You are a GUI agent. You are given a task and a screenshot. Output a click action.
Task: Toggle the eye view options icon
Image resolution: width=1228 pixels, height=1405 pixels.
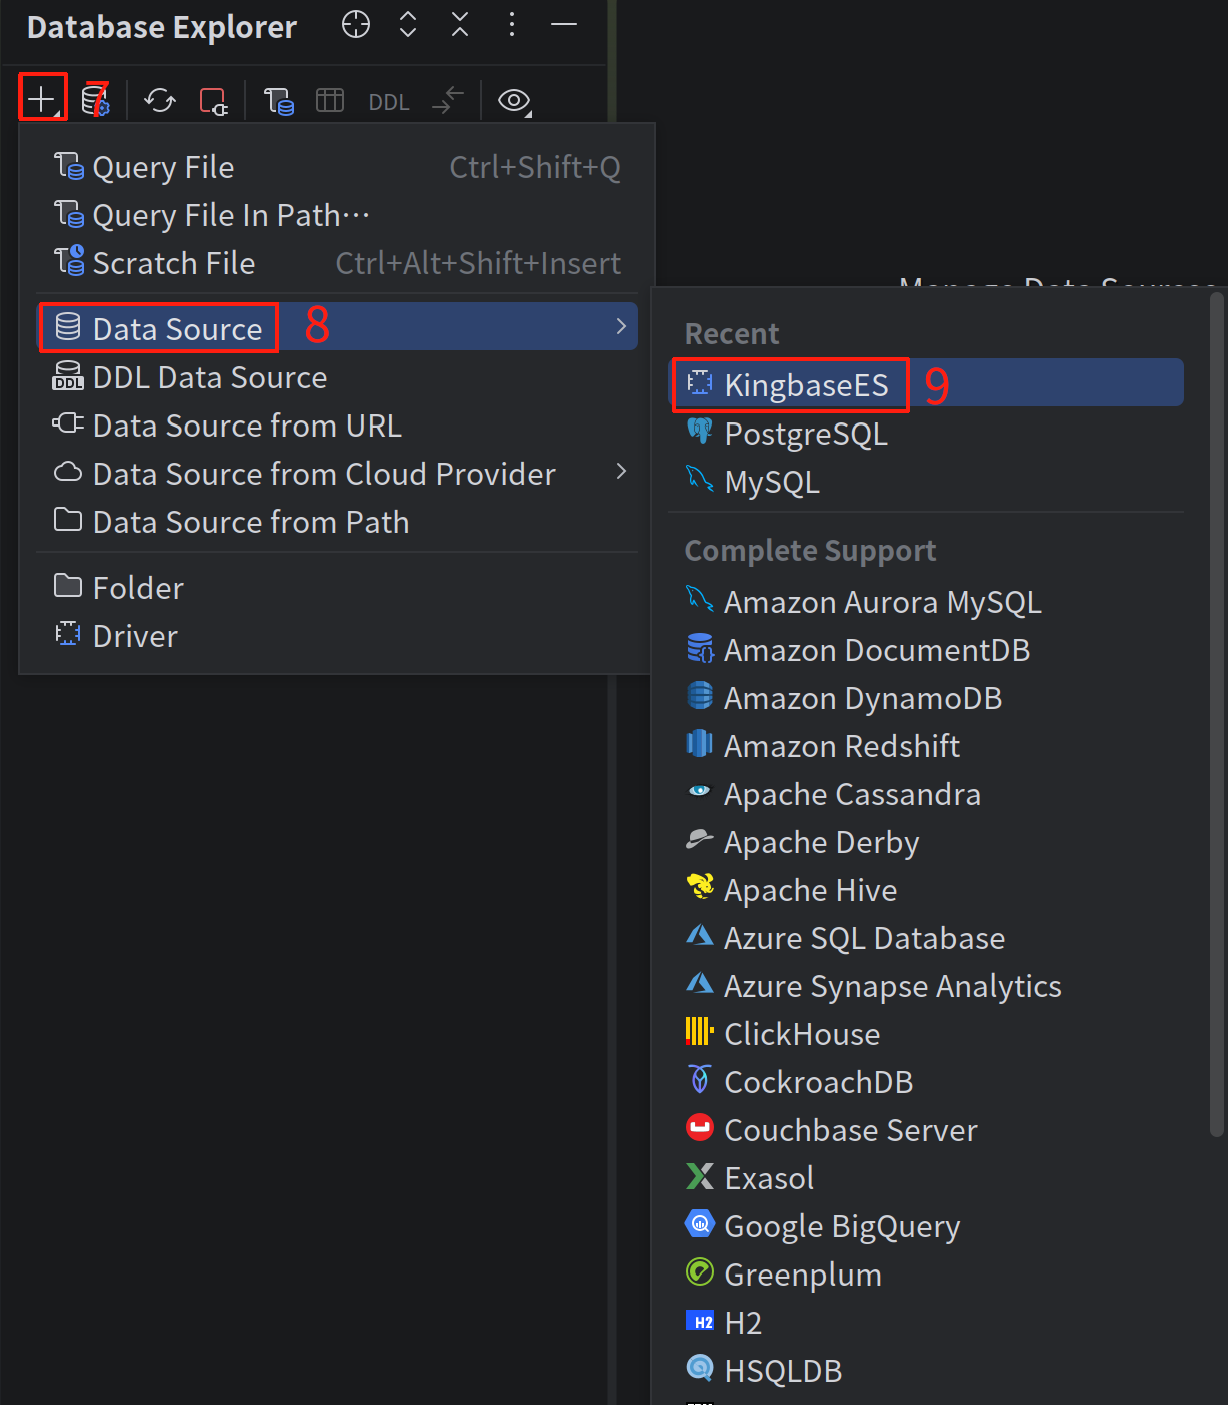coord(514,100)
